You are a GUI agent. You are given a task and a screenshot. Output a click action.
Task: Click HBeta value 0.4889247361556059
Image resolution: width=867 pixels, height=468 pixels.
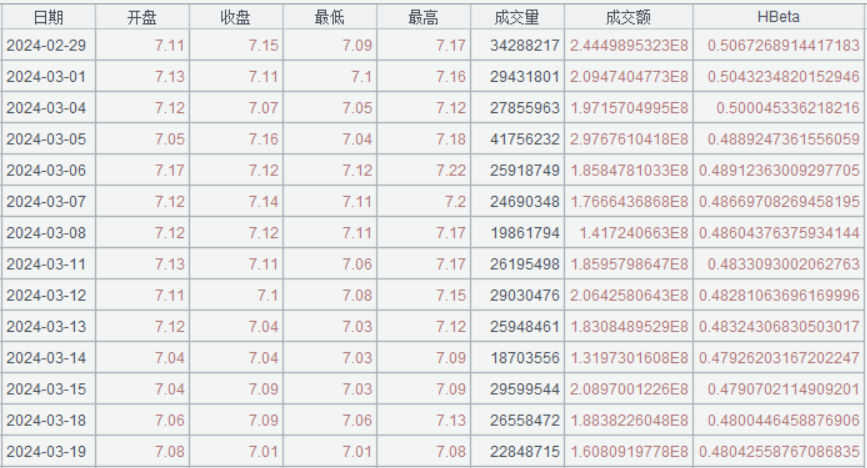(784, 139)
